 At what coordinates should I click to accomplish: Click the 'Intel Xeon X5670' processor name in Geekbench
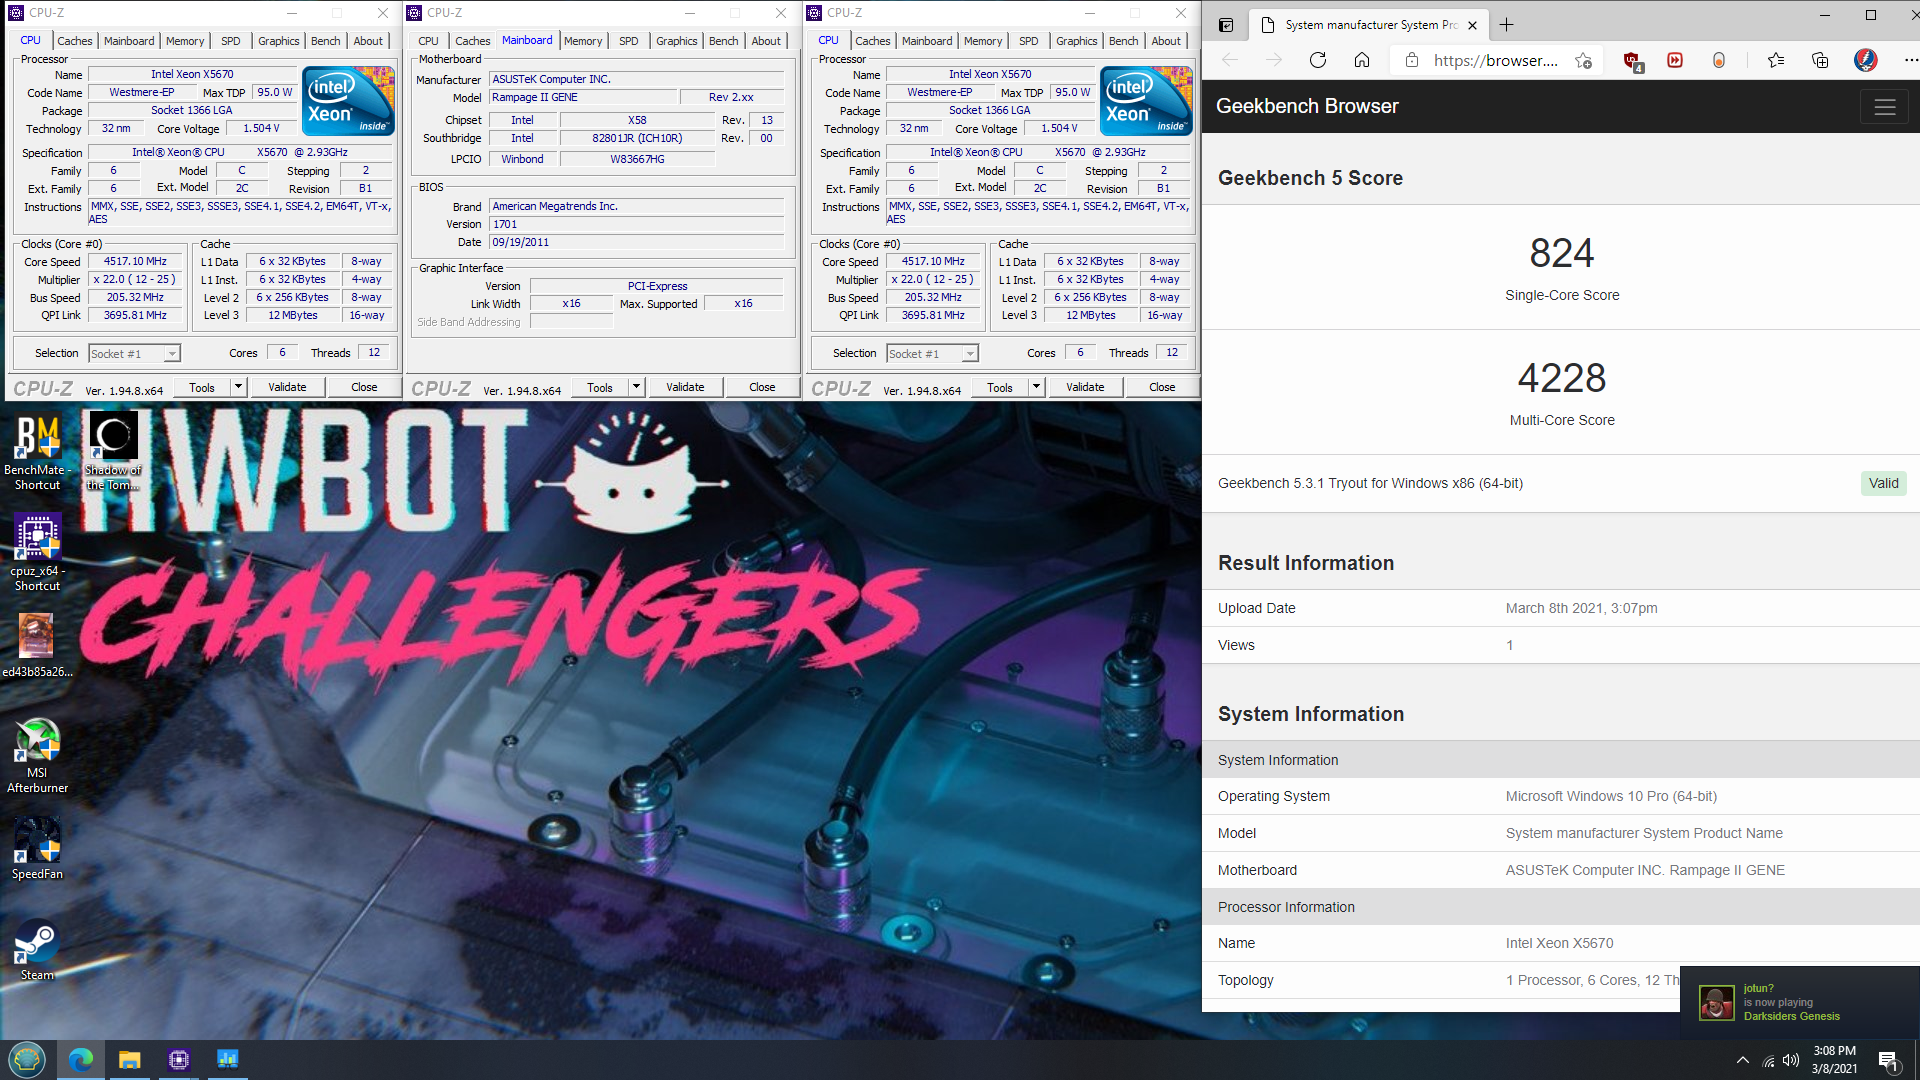pos(1559,943)
